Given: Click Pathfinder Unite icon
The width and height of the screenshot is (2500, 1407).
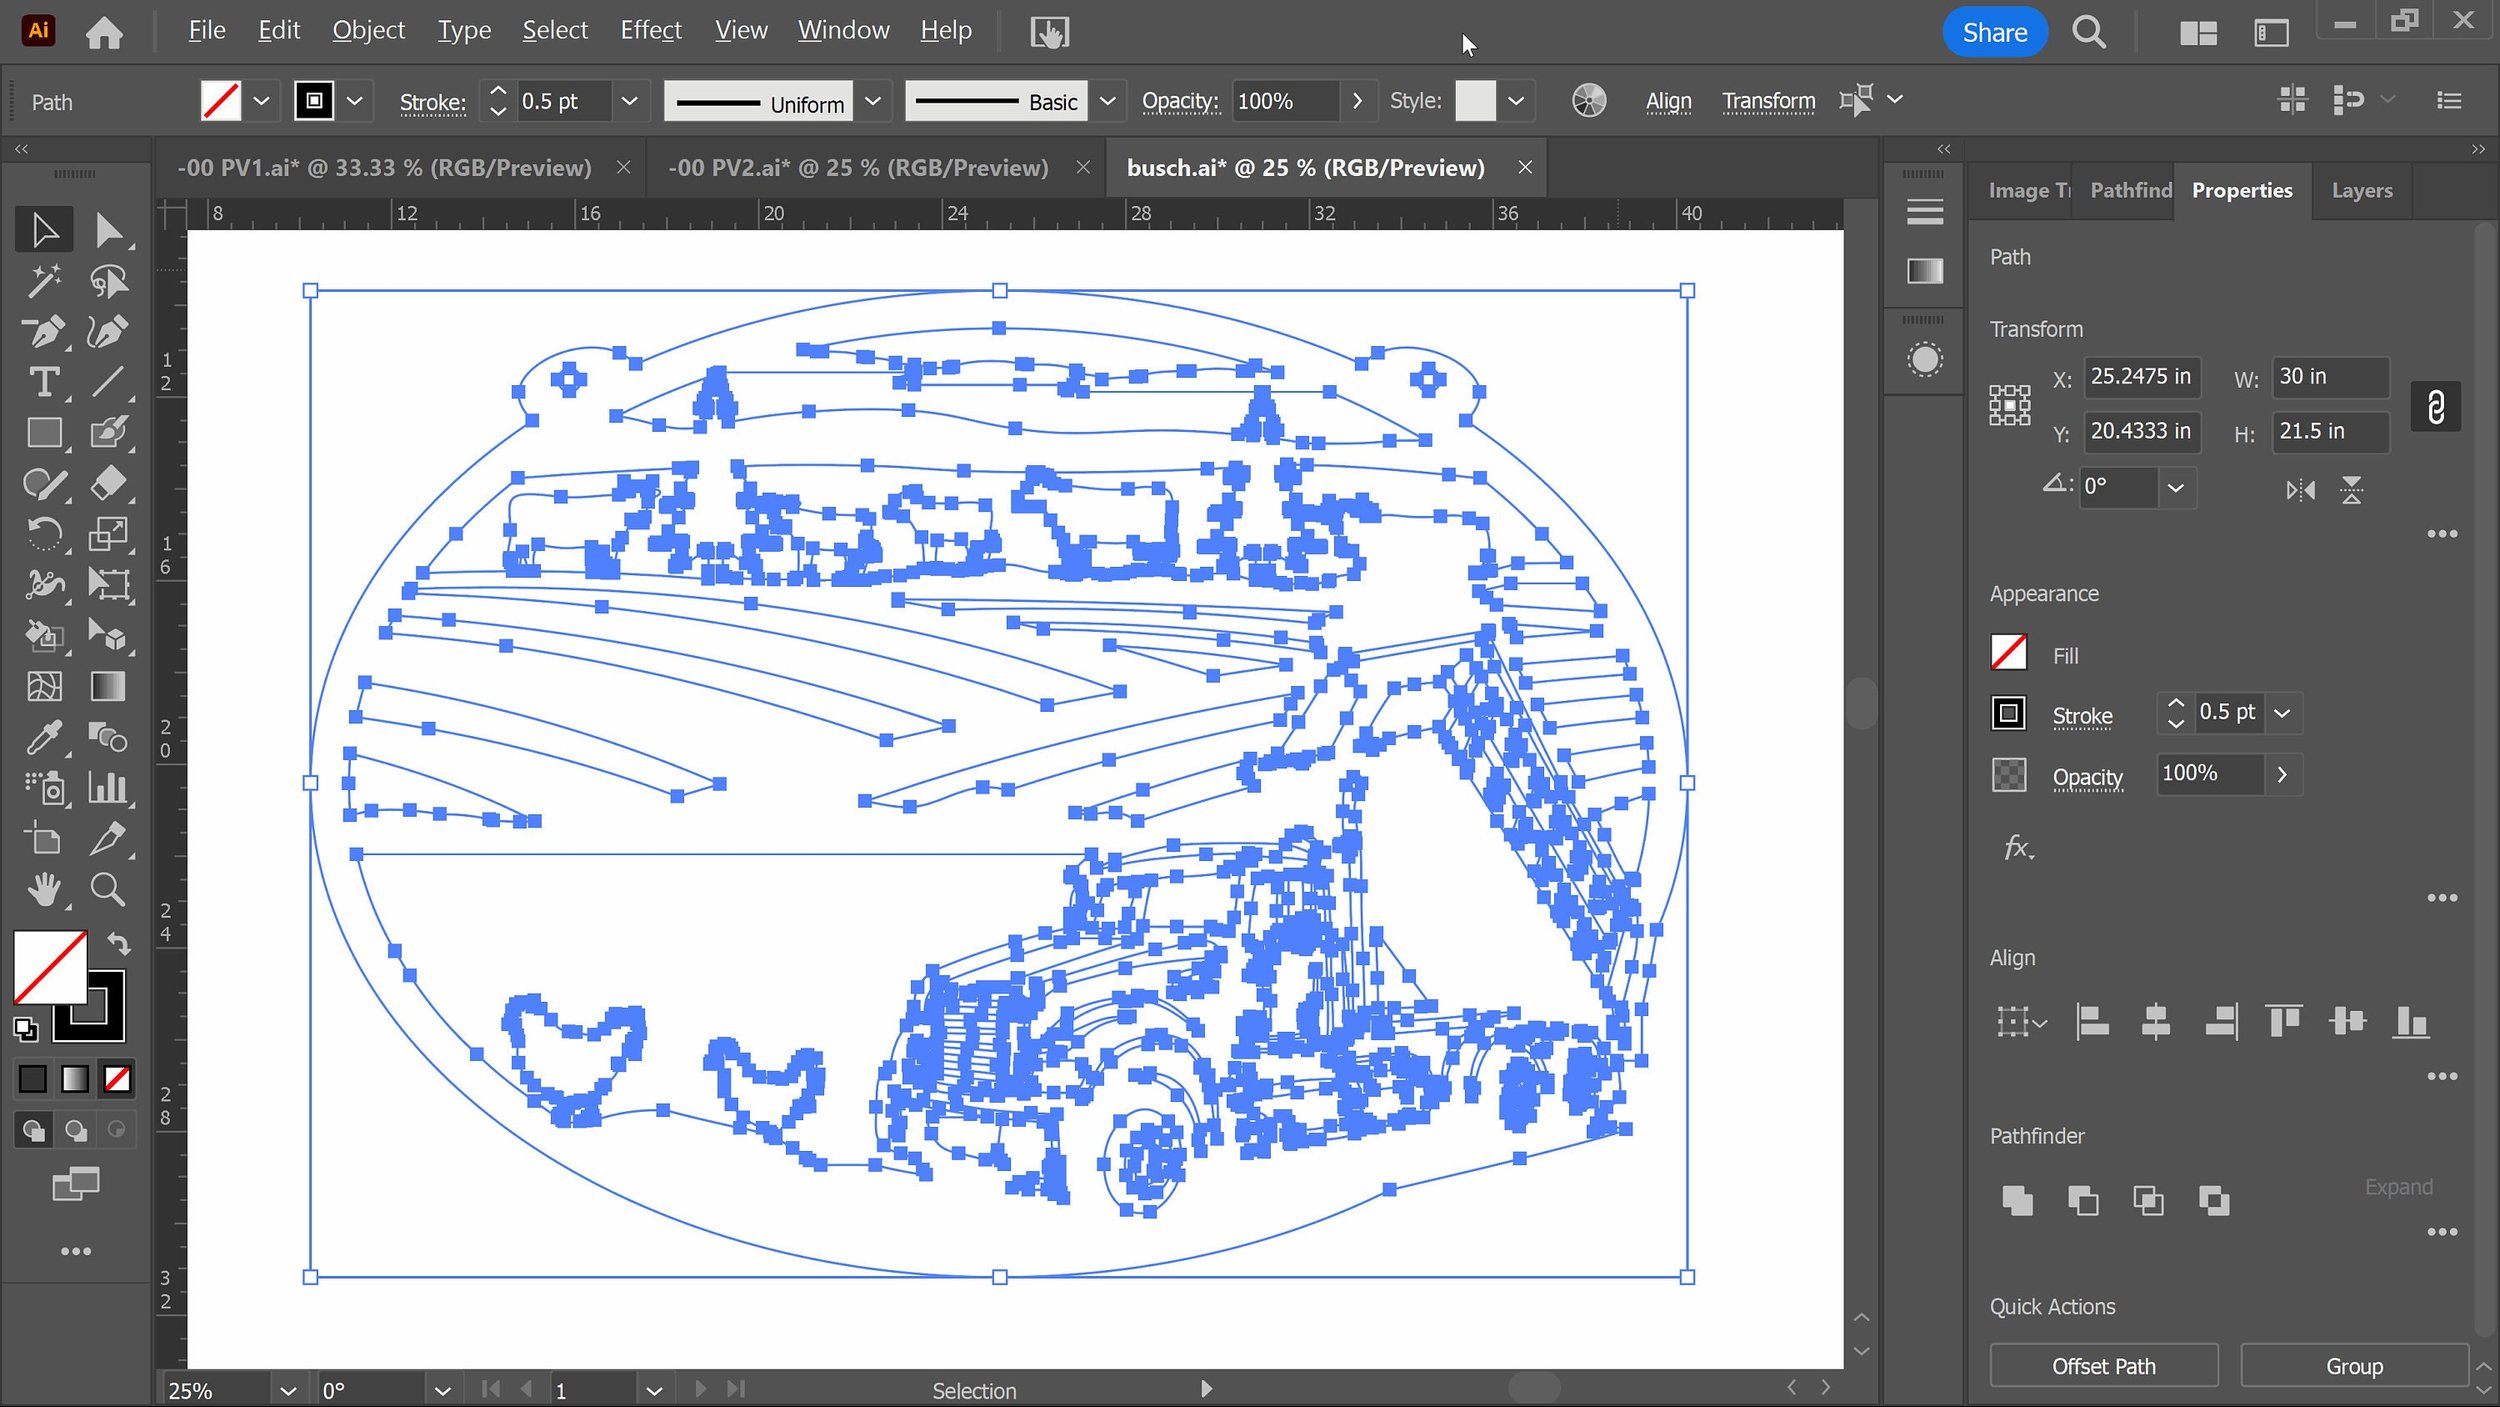Looking at the screenshot, I should coord(2017,1199).
